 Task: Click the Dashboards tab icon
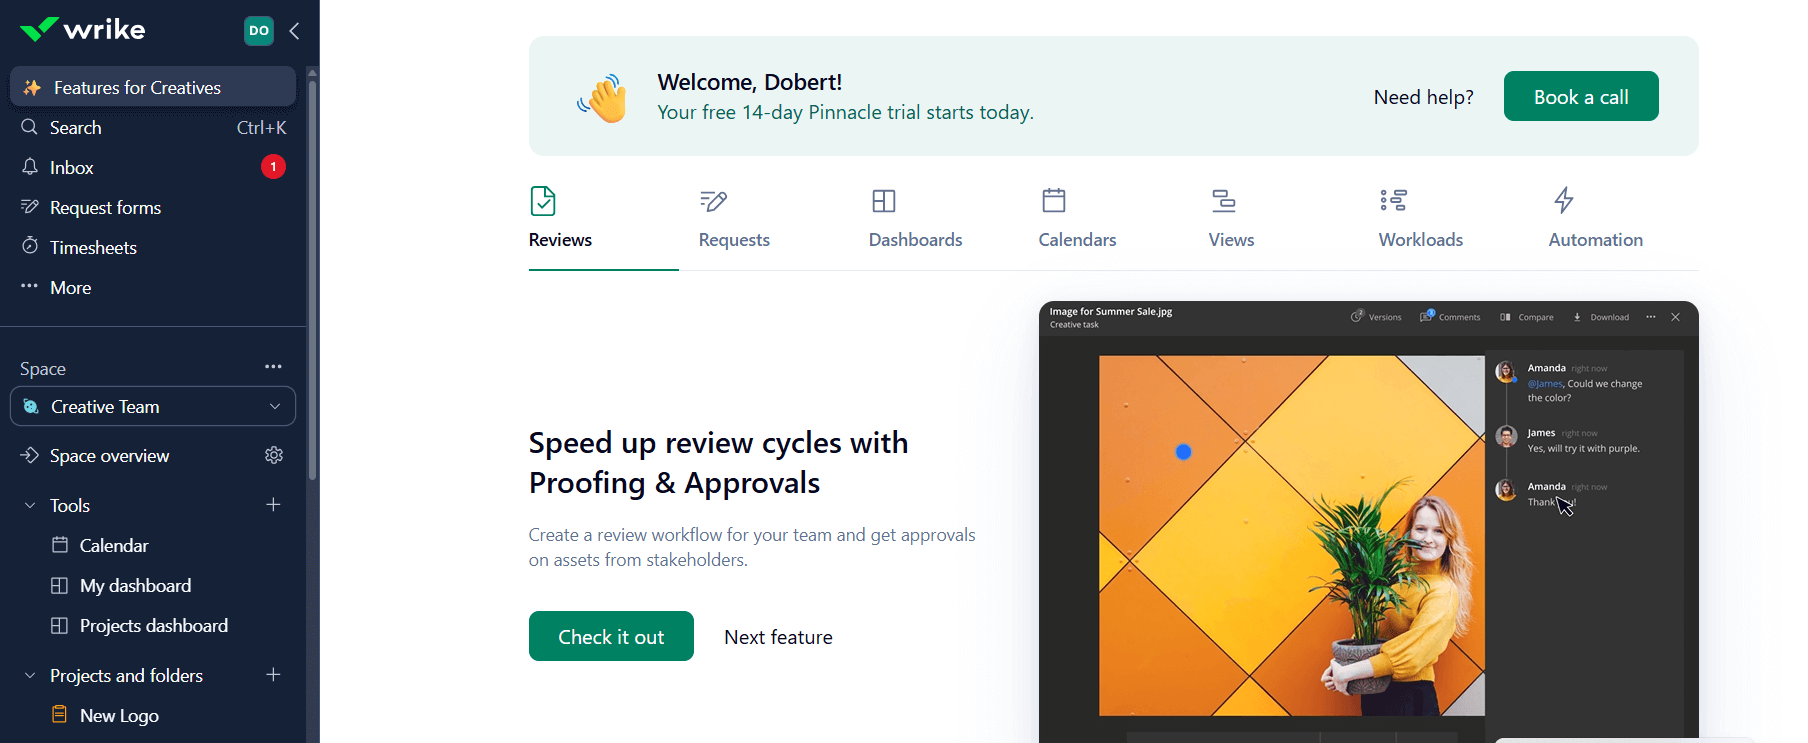(x=884, y=201)
